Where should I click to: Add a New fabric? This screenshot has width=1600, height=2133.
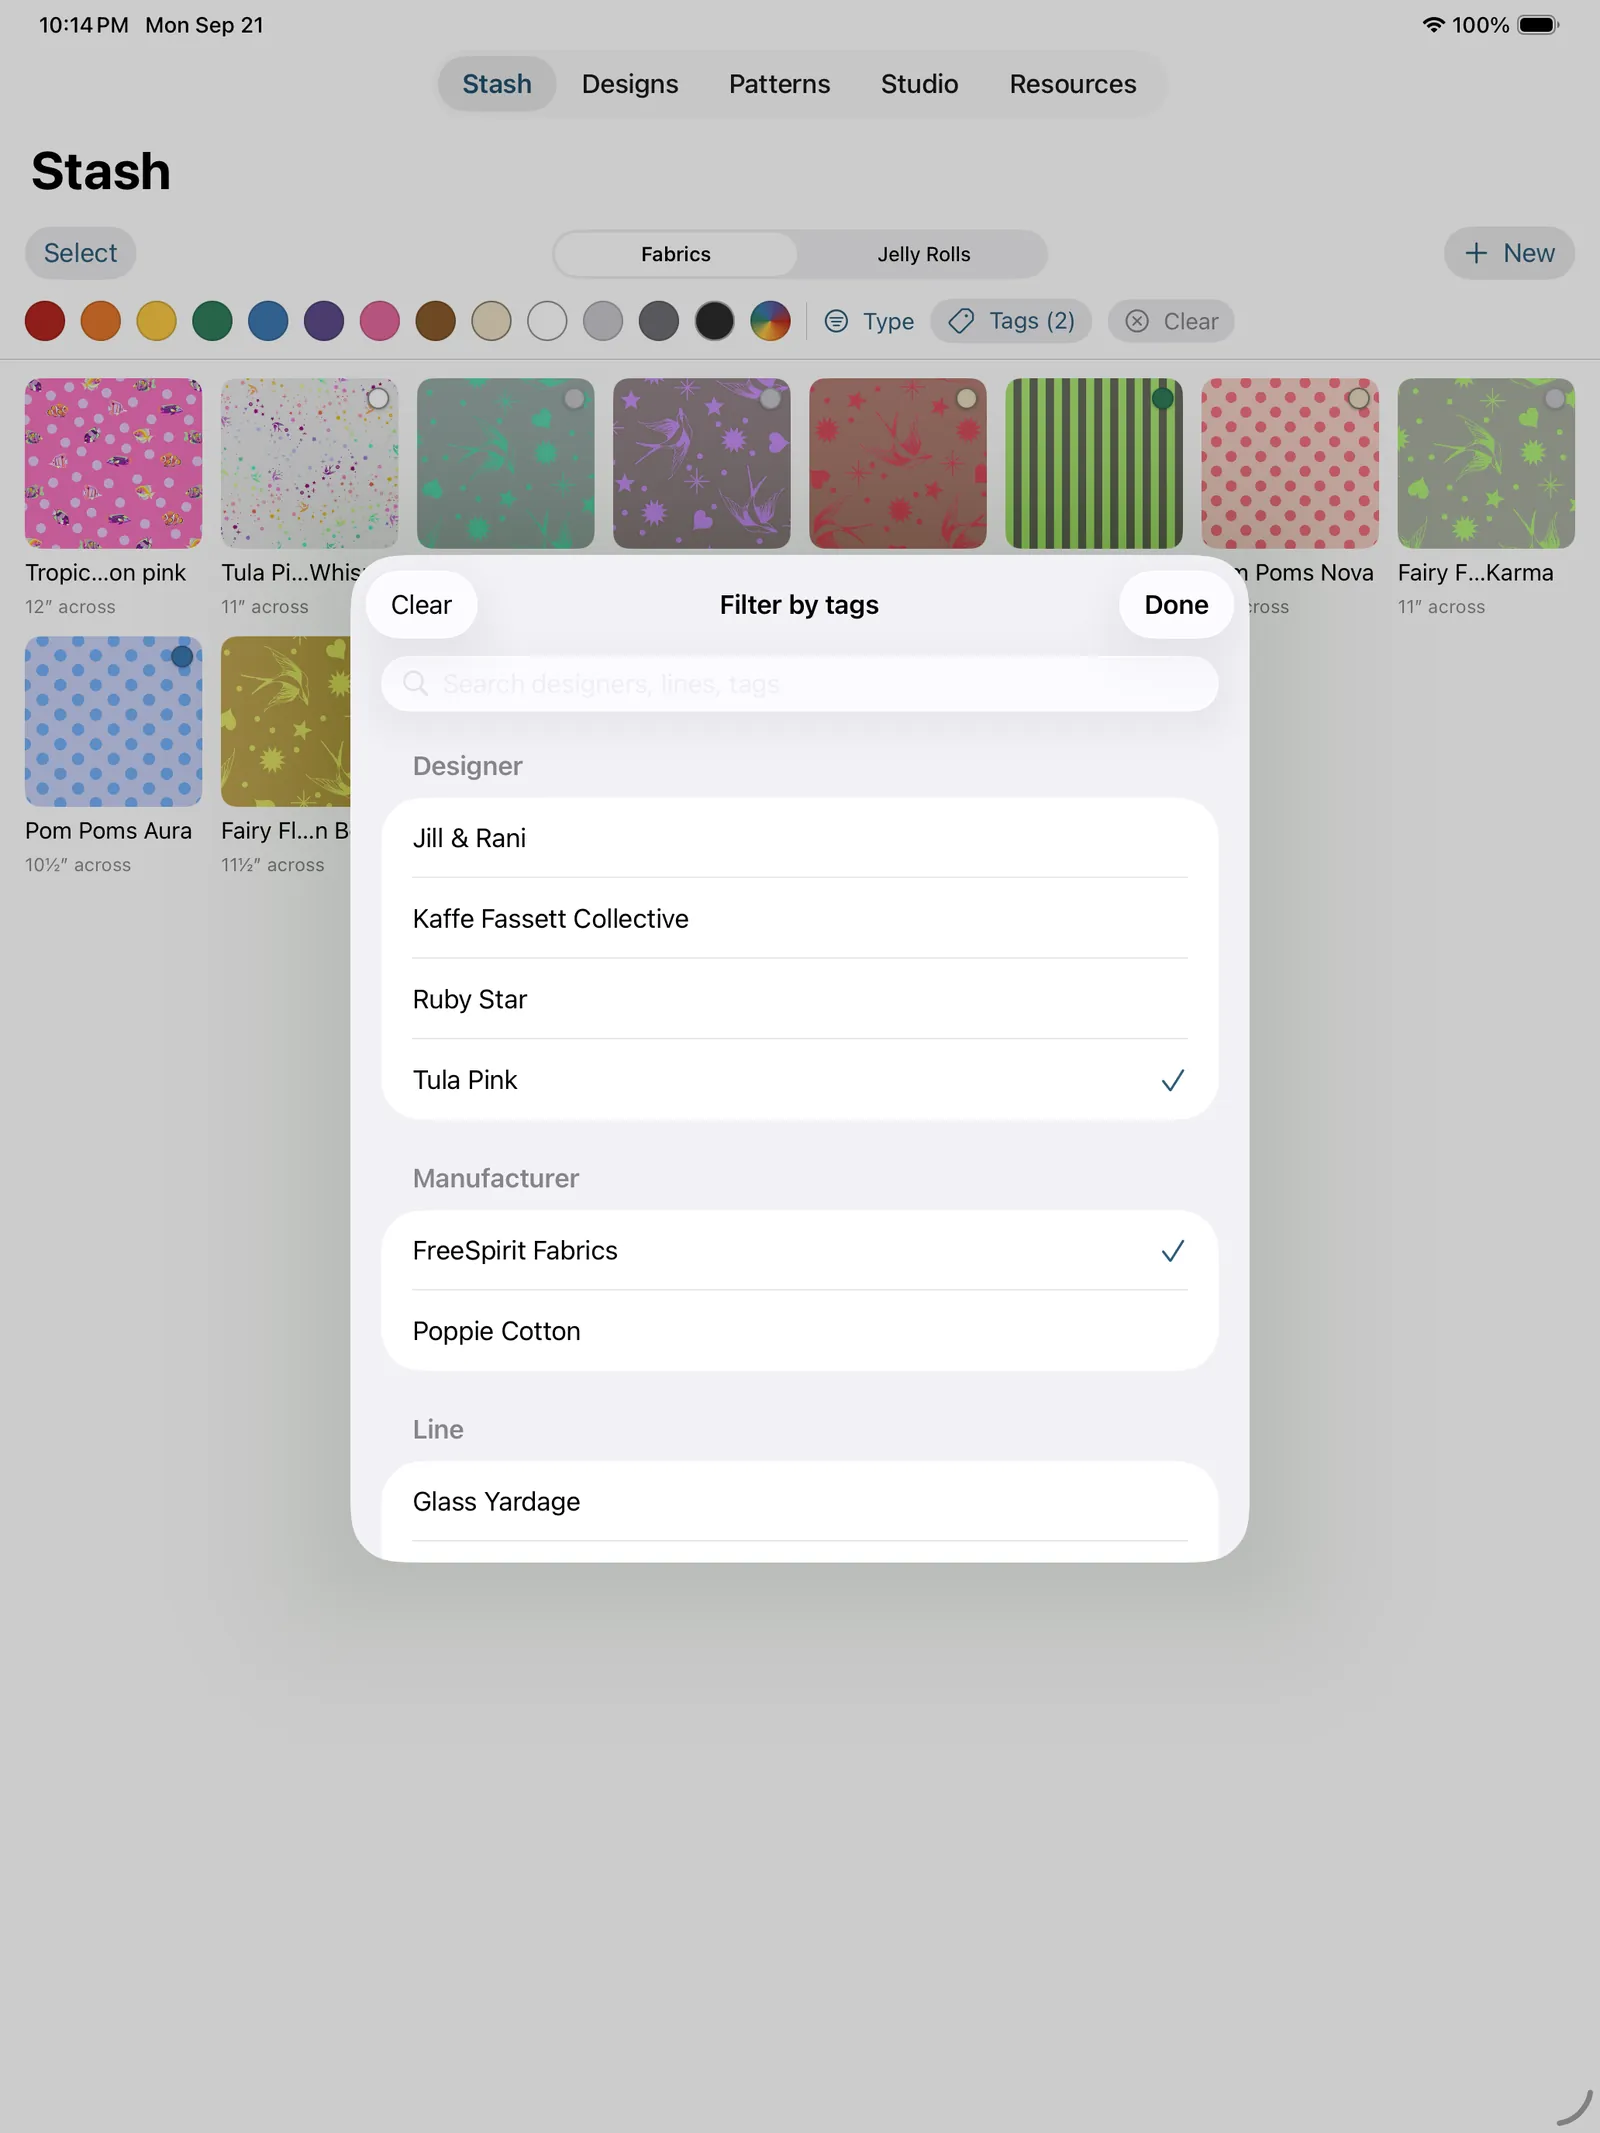point(1509,253)
